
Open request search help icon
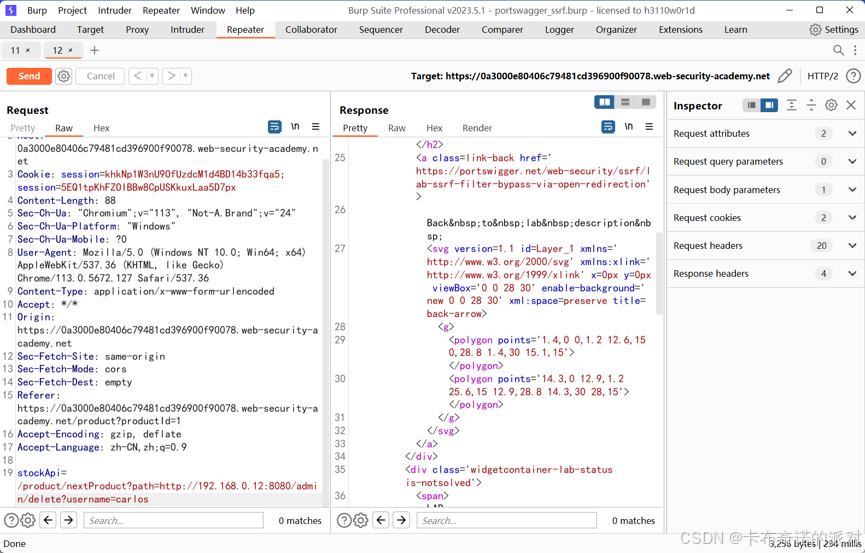tap(10, 520)
